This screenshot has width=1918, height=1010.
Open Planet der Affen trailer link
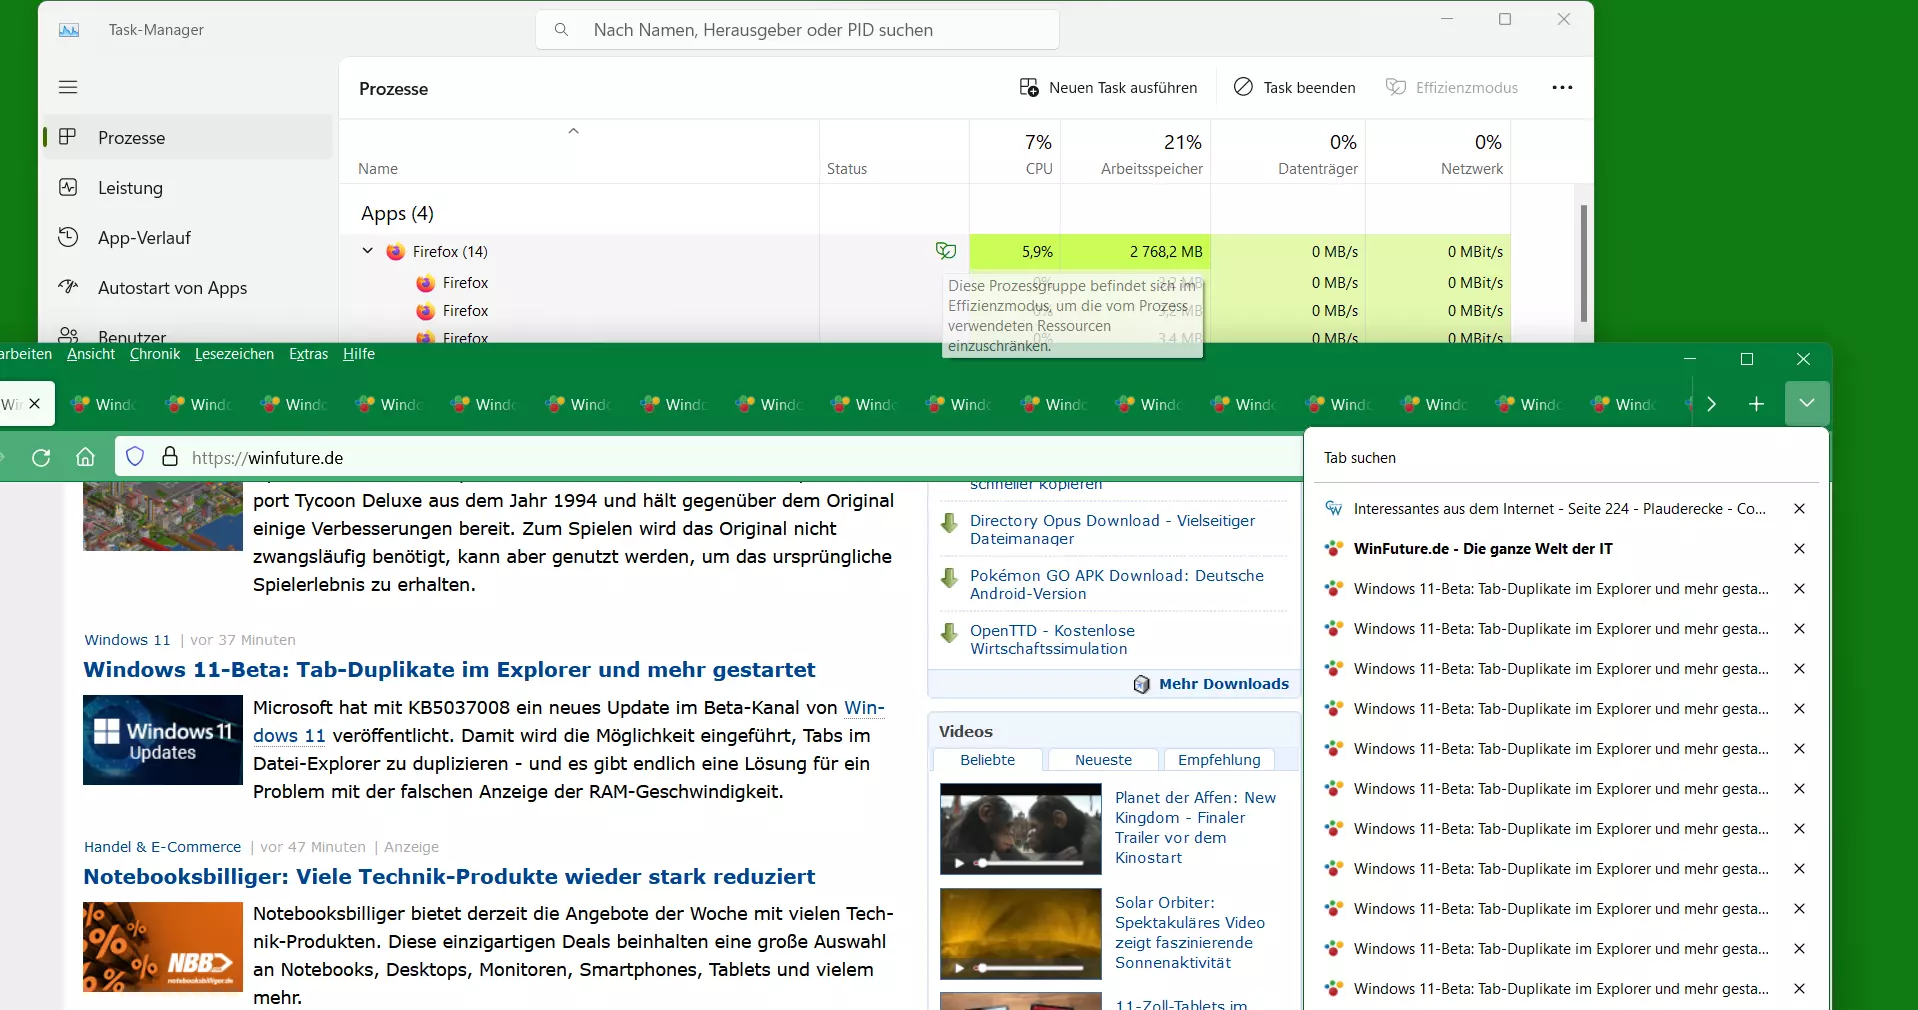pyautogui.click(x=1195, y=827)
